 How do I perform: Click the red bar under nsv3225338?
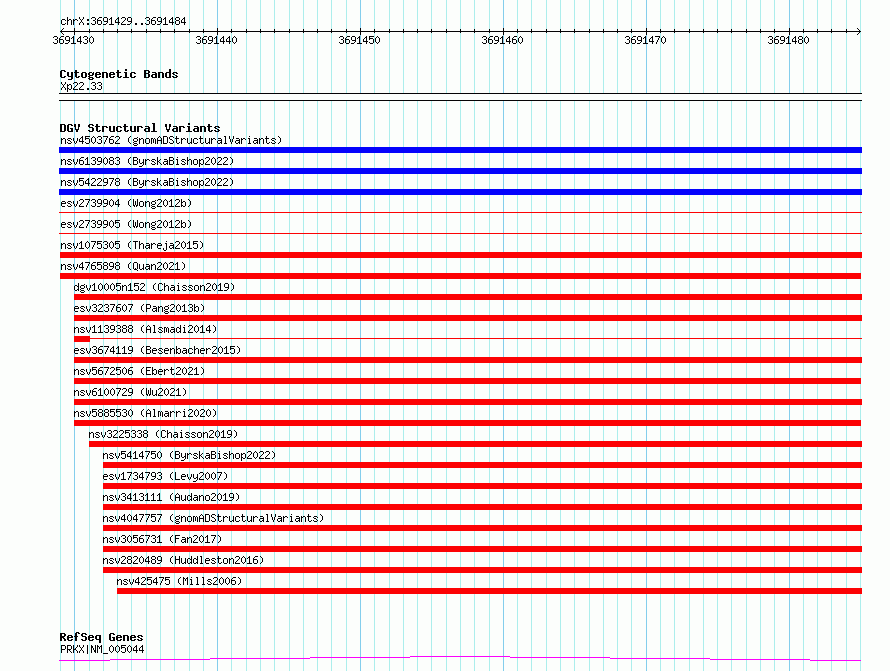pyautogui.click(x=475, y=444)
